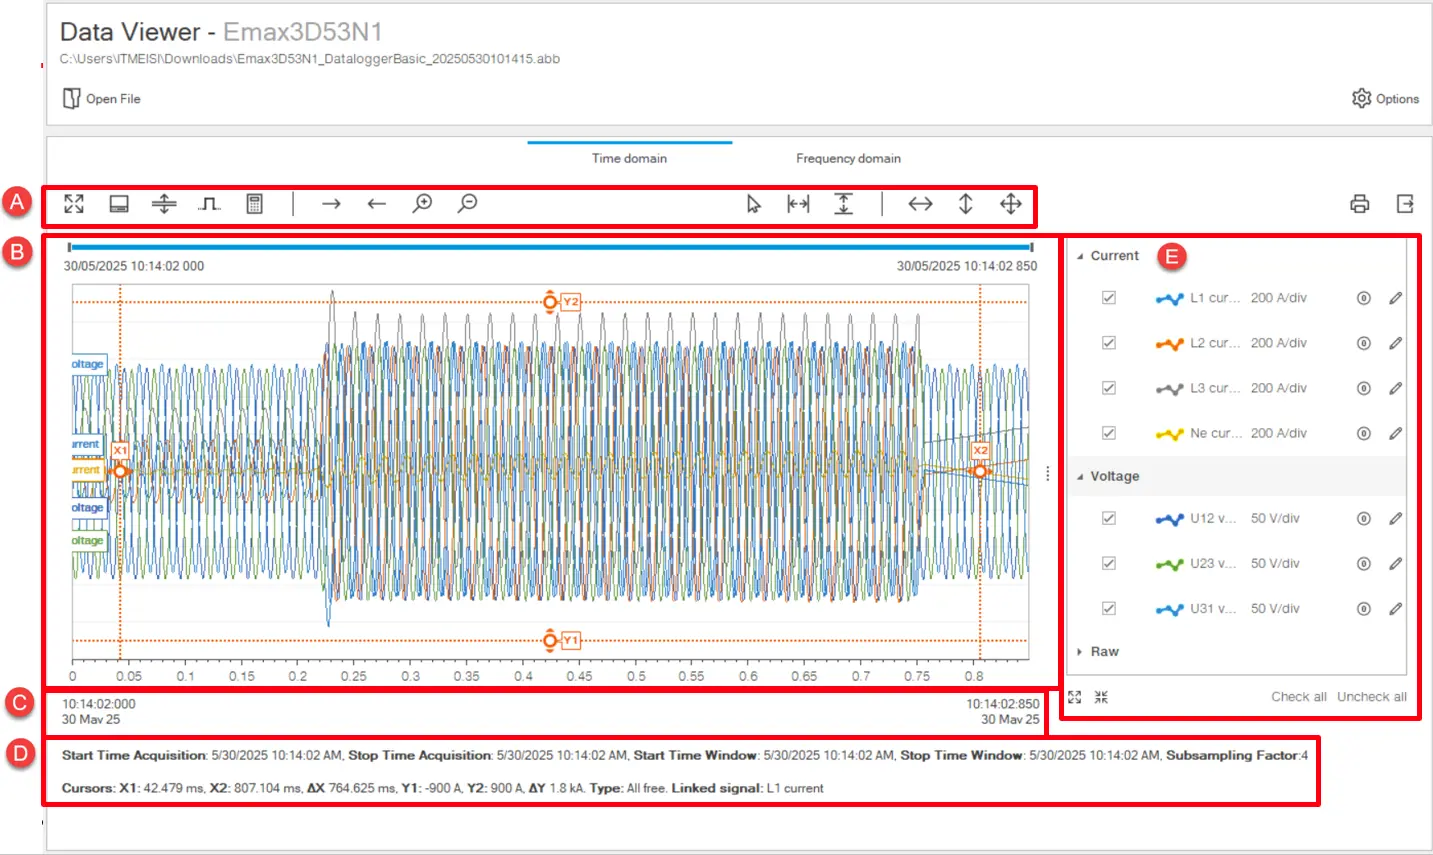The image size is (1433, 855).
Task: Click the zoom out magnifier icon
Action: click(465, 203)
